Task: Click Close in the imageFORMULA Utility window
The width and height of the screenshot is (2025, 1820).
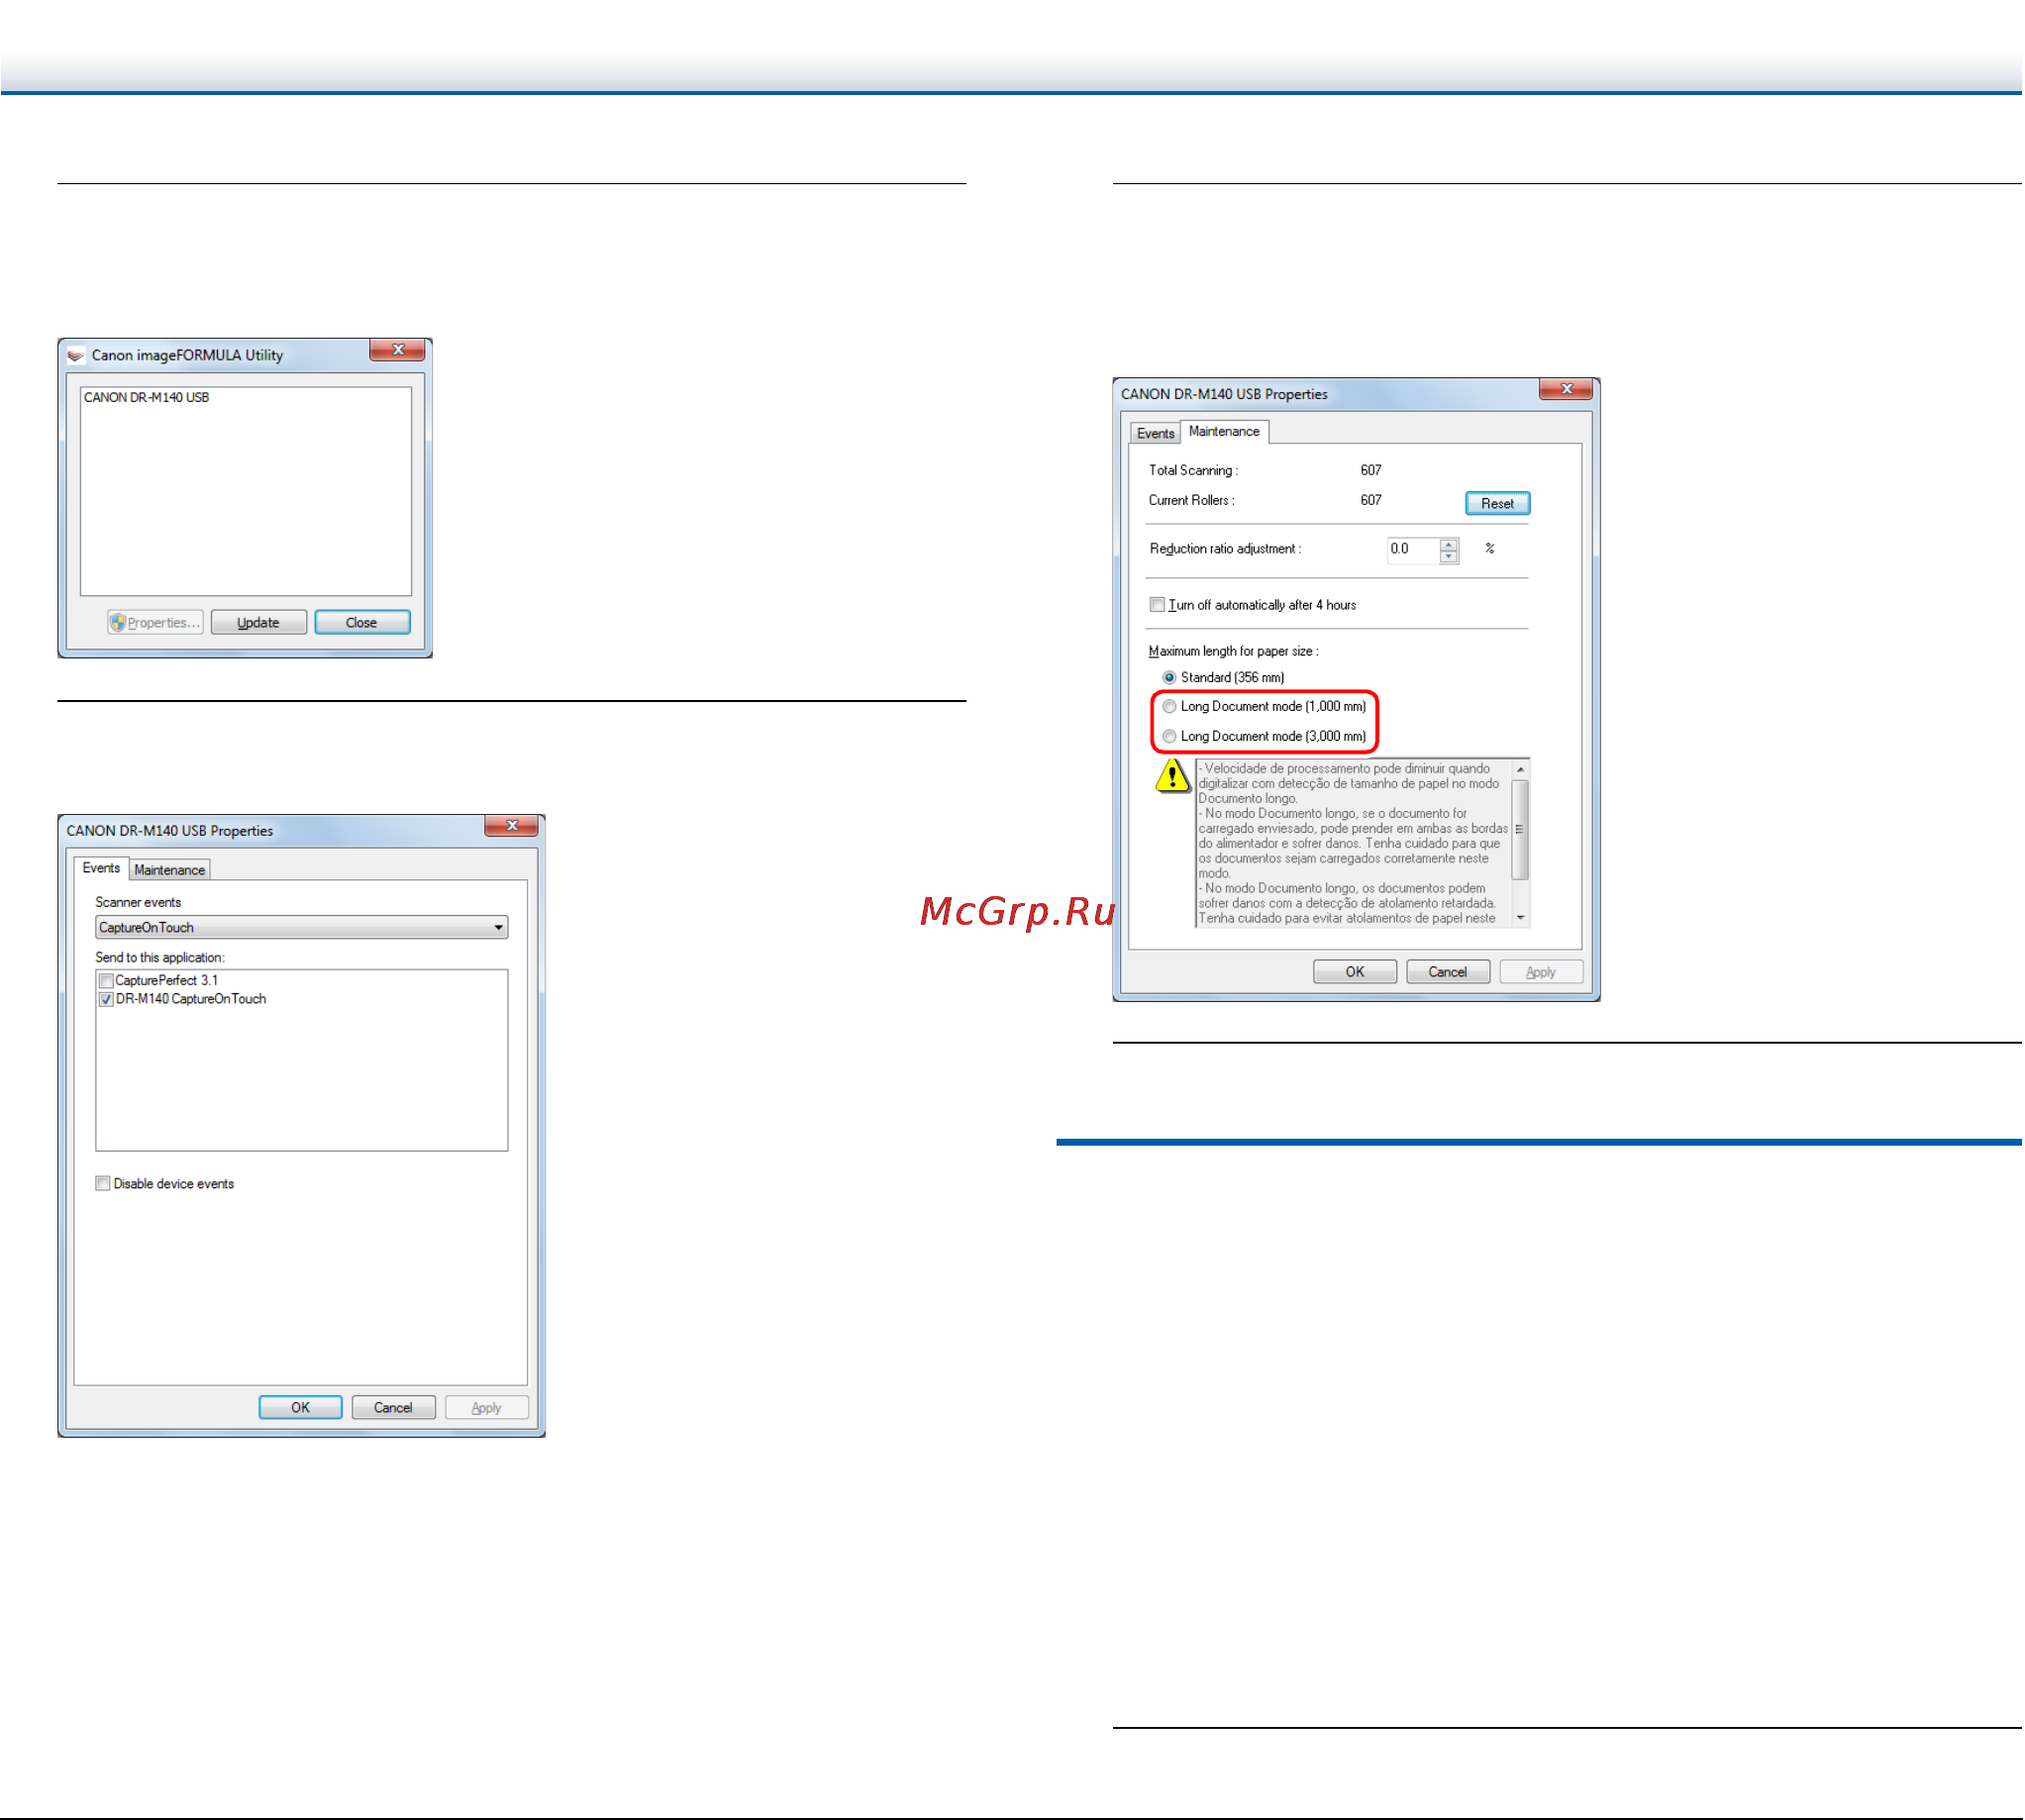Action: click(362, 622)
